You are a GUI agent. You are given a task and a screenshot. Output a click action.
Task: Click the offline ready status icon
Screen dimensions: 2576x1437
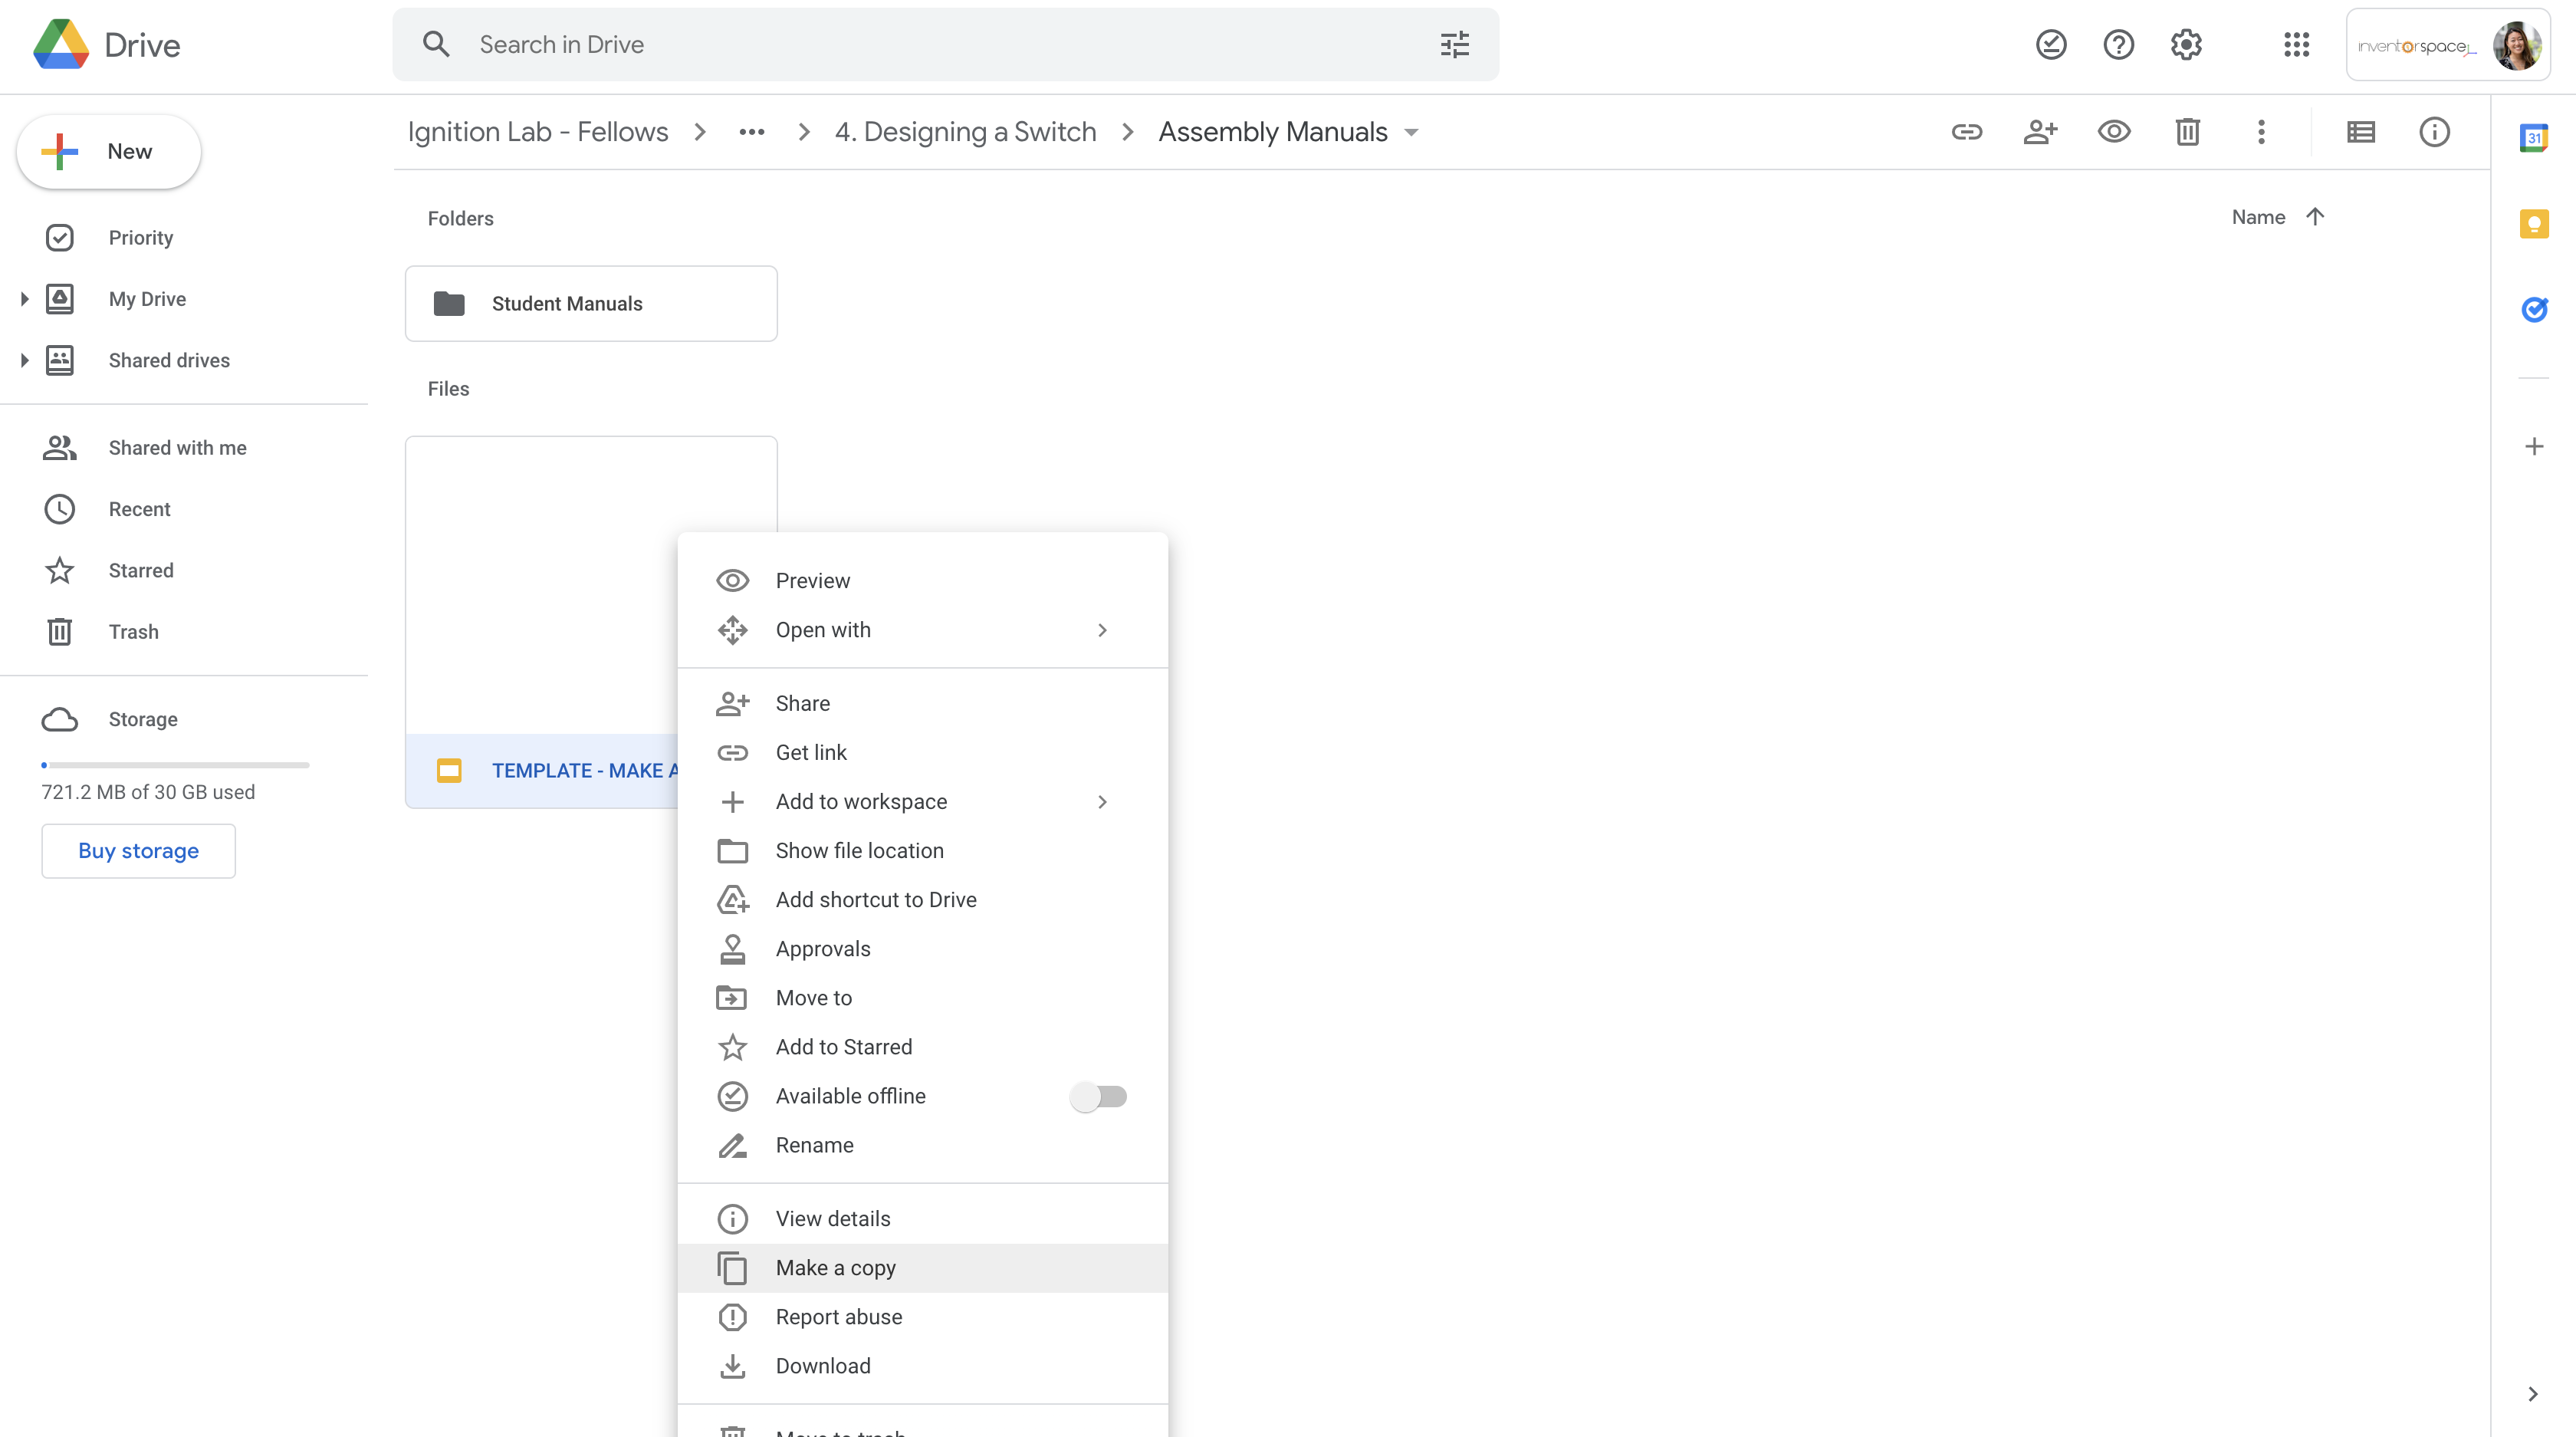click(2051, 44)
